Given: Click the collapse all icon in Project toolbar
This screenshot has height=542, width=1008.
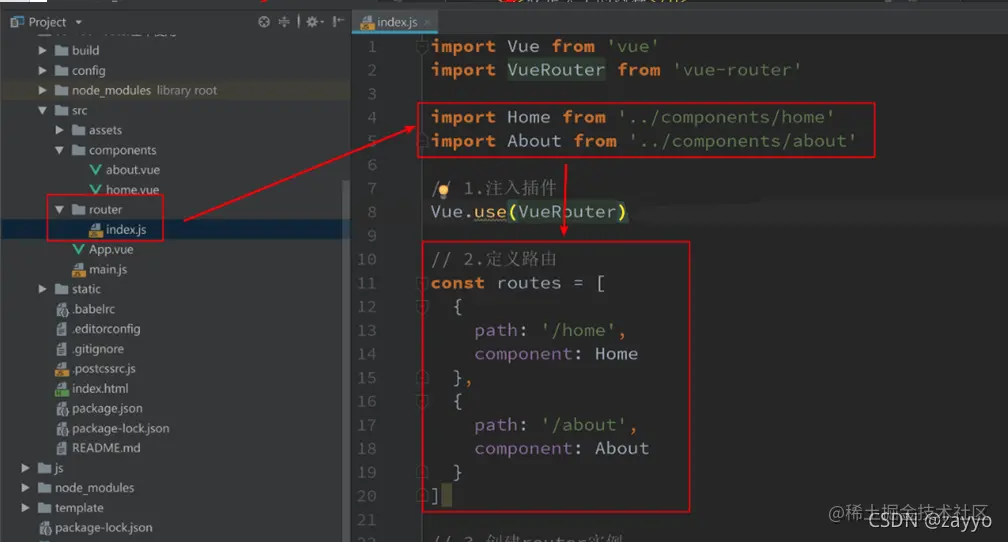Looking at the screenshot, I should (x=284, y=22).
